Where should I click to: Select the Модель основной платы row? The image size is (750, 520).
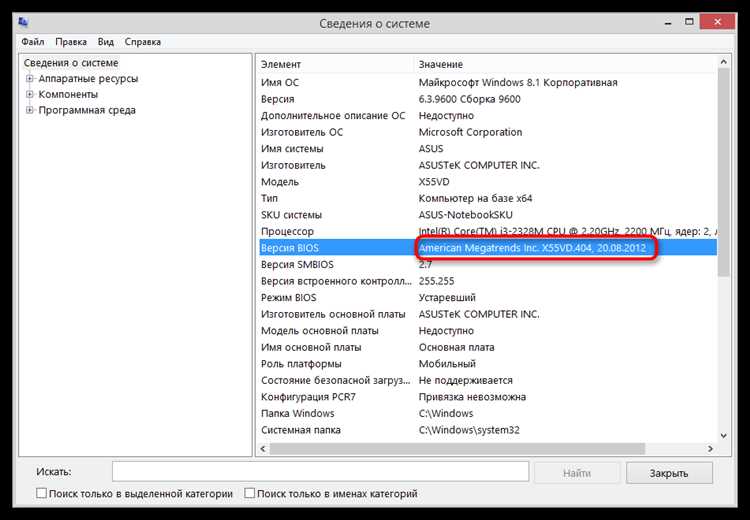click(488, 331)
